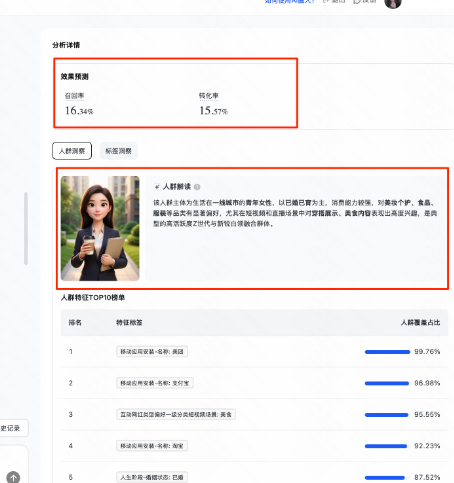Open the blue help link at top
The image size is (454, 483).
click(290, 2)
